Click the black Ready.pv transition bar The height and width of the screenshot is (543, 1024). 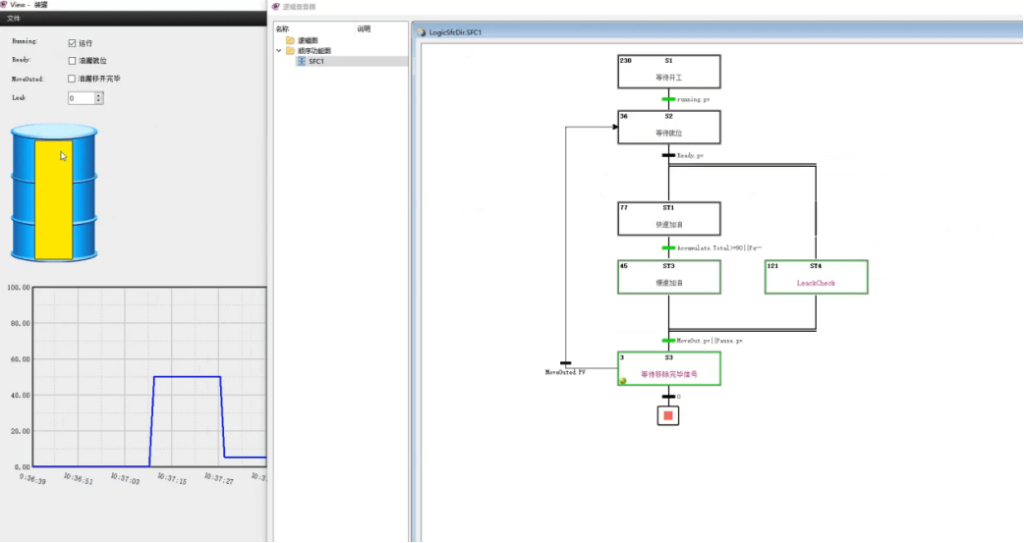(x=668, y=155)
